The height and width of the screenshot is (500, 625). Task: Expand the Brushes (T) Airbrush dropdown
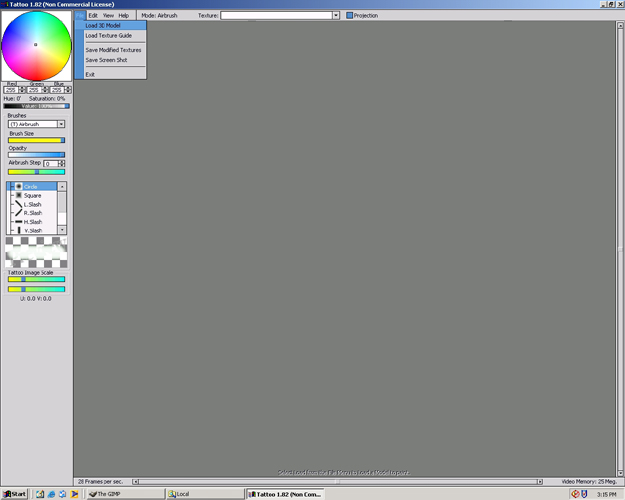(61, 124)
